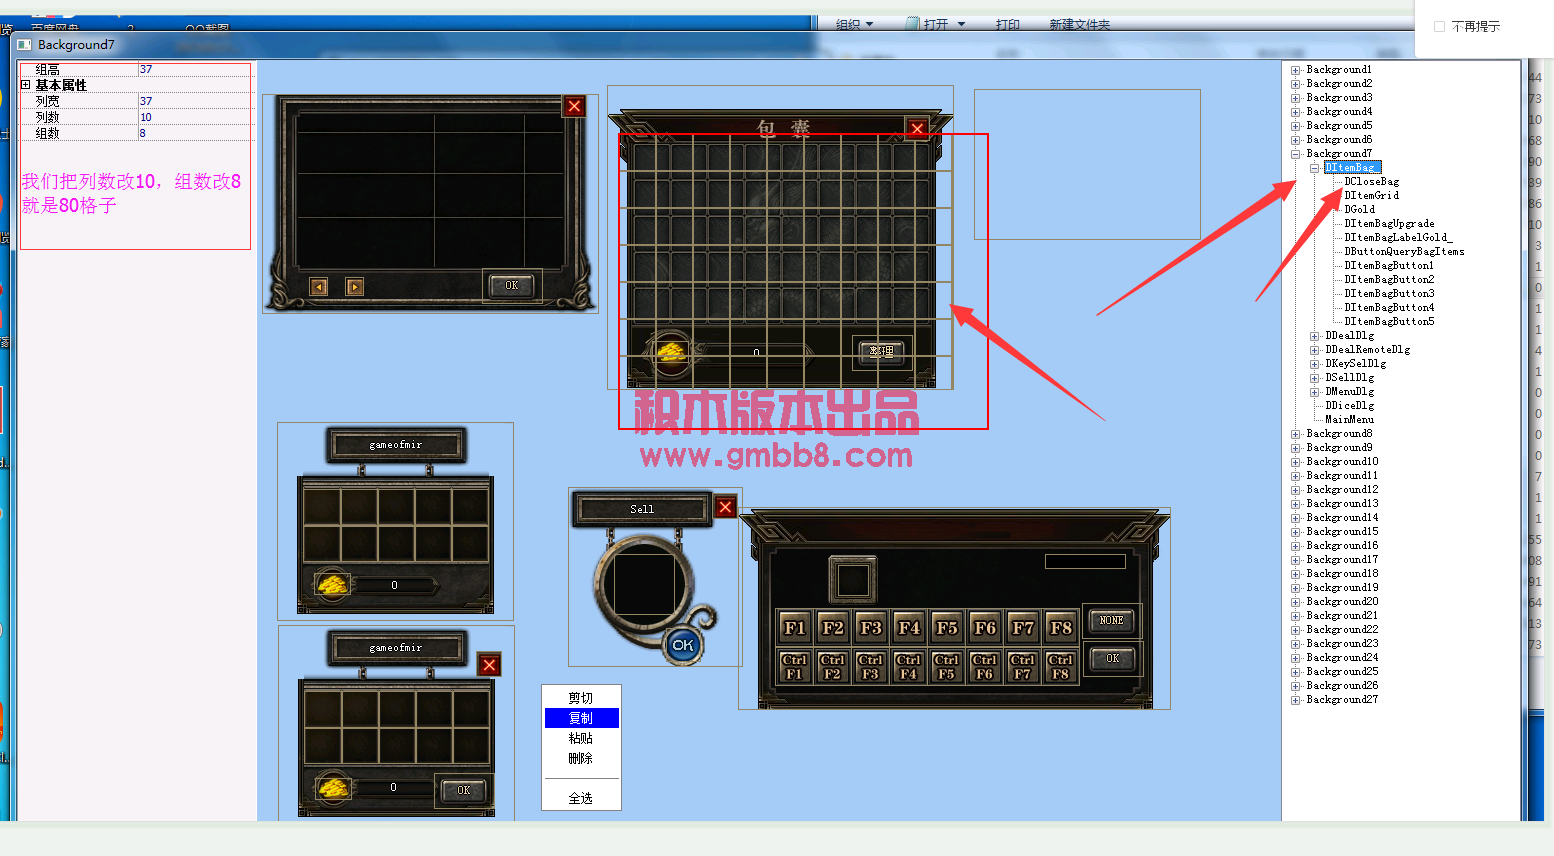Screen dimensions: 1554x856
Task: Collapse the DItemBag_ tree node
Action: (x=1315, y=168)
